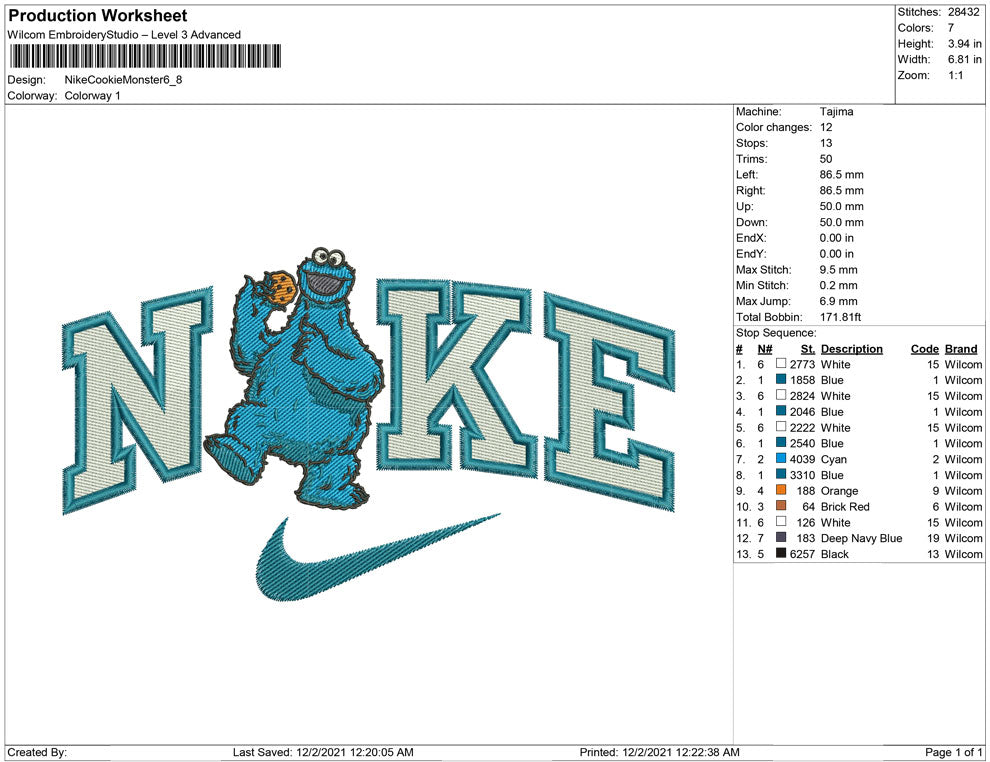Viewport: 990px width, 762px height.
Task: Click the zoom value '1:1'
Action: click(x=955, y=75)
